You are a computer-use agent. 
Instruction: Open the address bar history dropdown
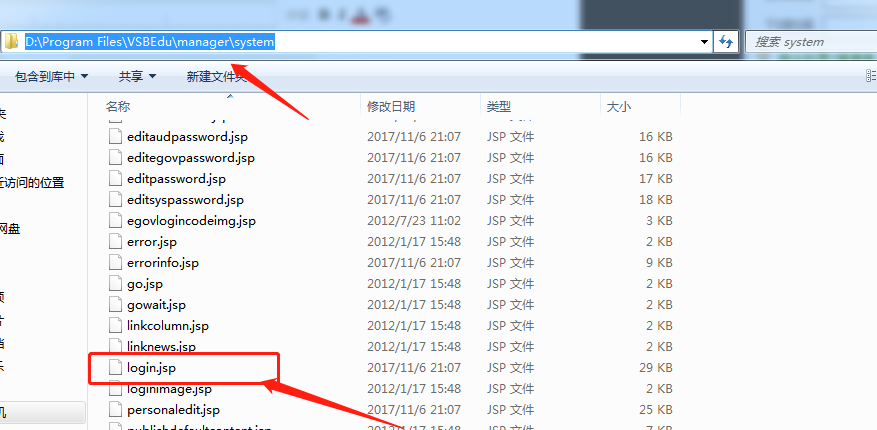pyautogui.click(x=706, y=41)
